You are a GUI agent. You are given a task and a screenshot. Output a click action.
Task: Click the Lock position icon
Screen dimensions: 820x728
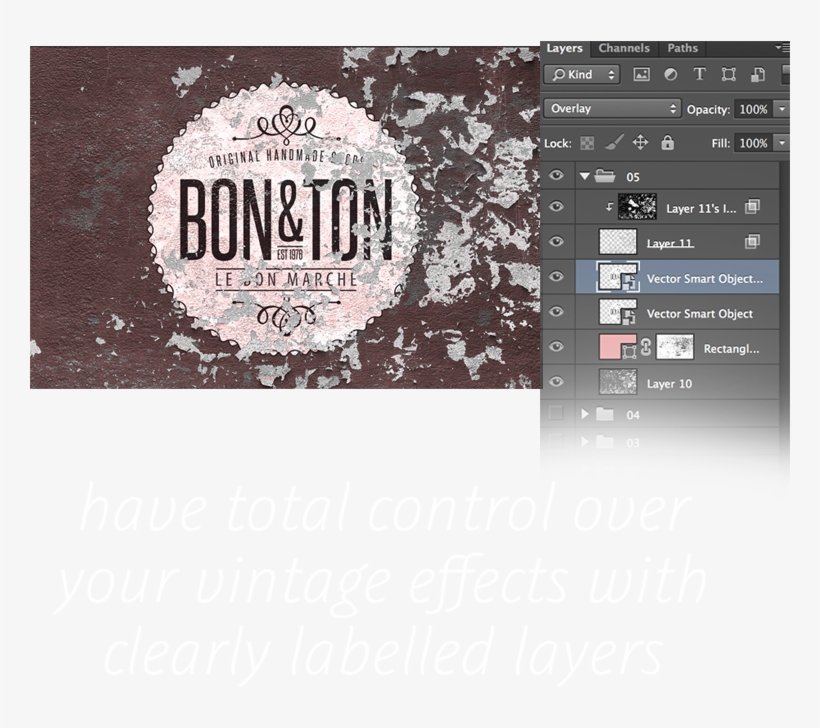640,142
